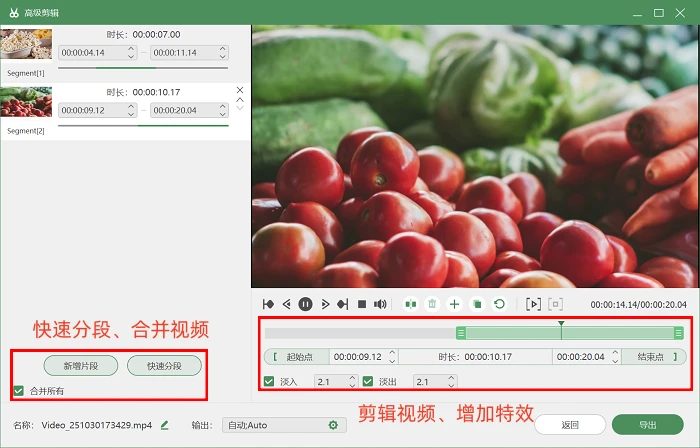Split the clip with the green split icon
Image resolution: width=700 pixels, height=448 pixels.
pos(410,304)
